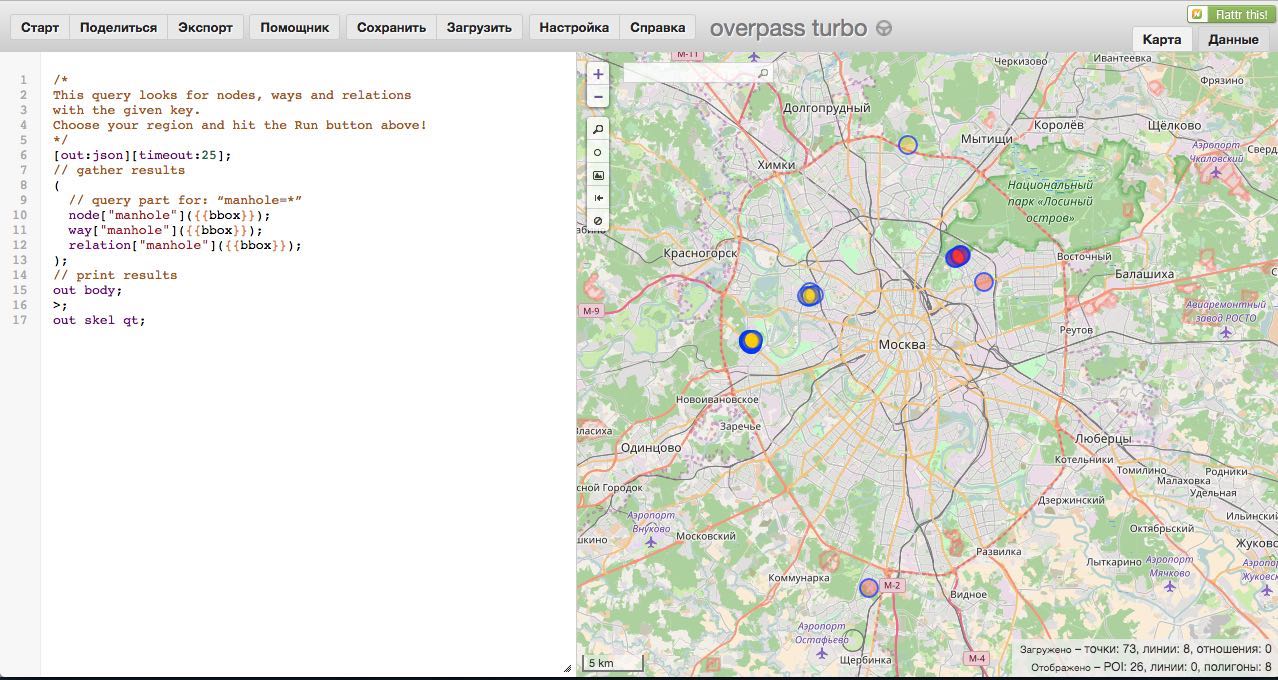Place cursor in the relation["manhole"] line
1278x680 pixels.
(185, 245)
